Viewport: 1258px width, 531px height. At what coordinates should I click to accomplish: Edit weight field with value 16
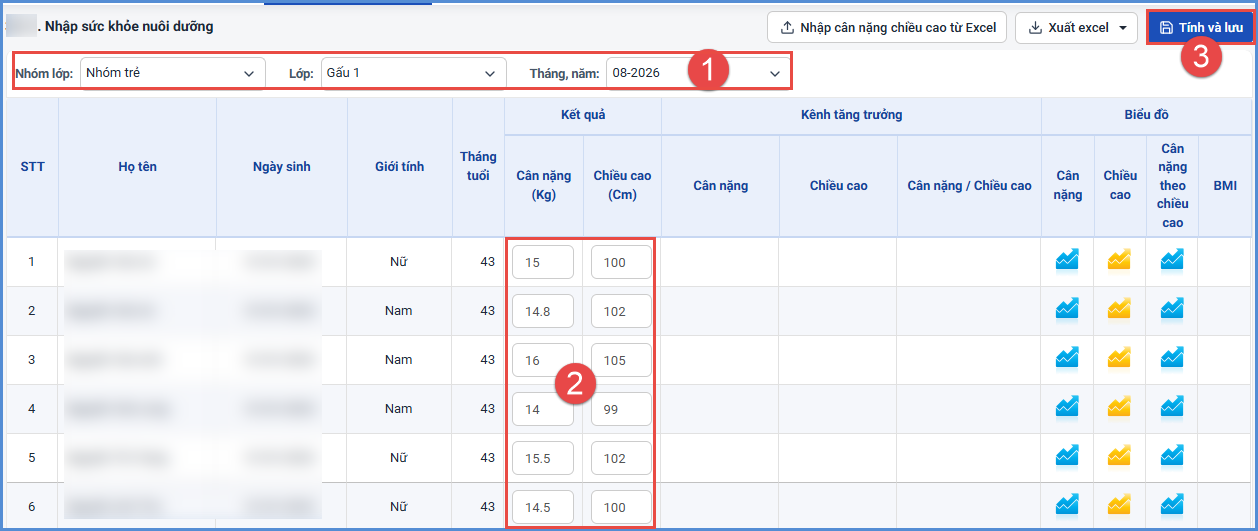tap(543, 360)
